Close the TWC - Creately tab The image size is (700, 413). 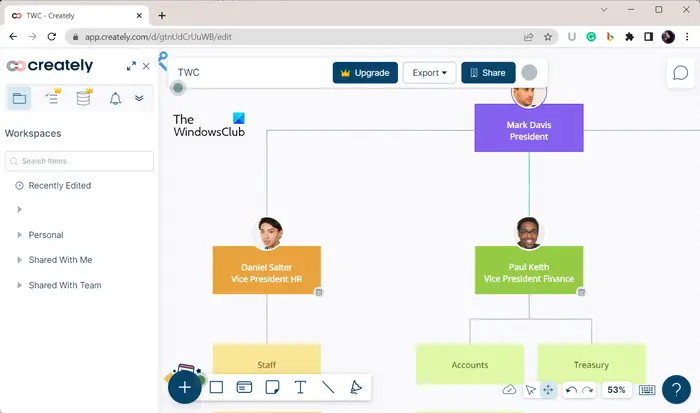tap(139, 16)
